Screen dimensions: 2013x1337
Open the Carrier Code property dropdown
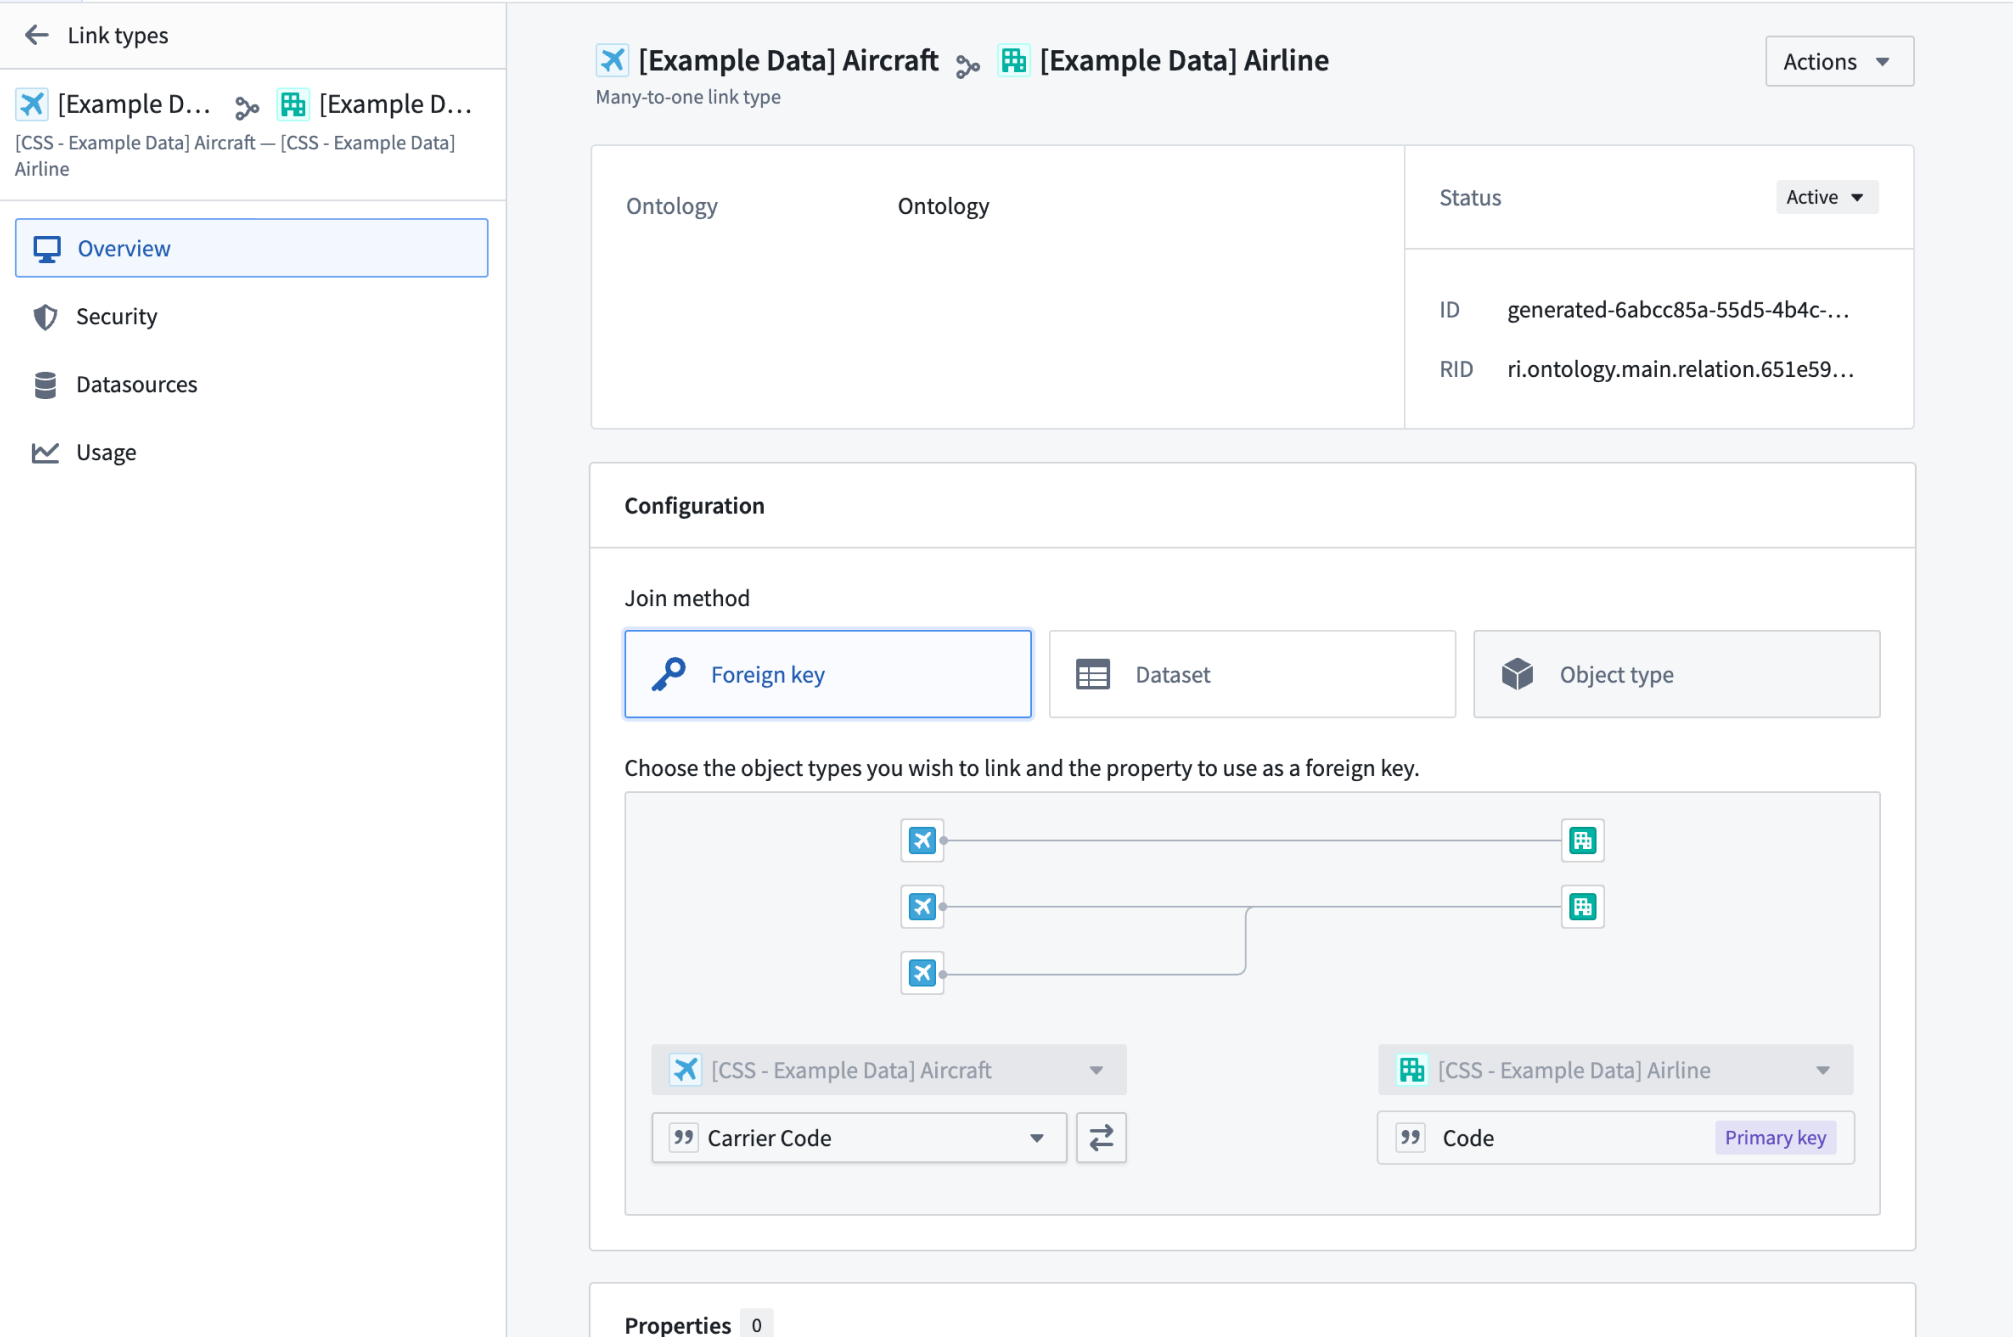[859, 1138]
